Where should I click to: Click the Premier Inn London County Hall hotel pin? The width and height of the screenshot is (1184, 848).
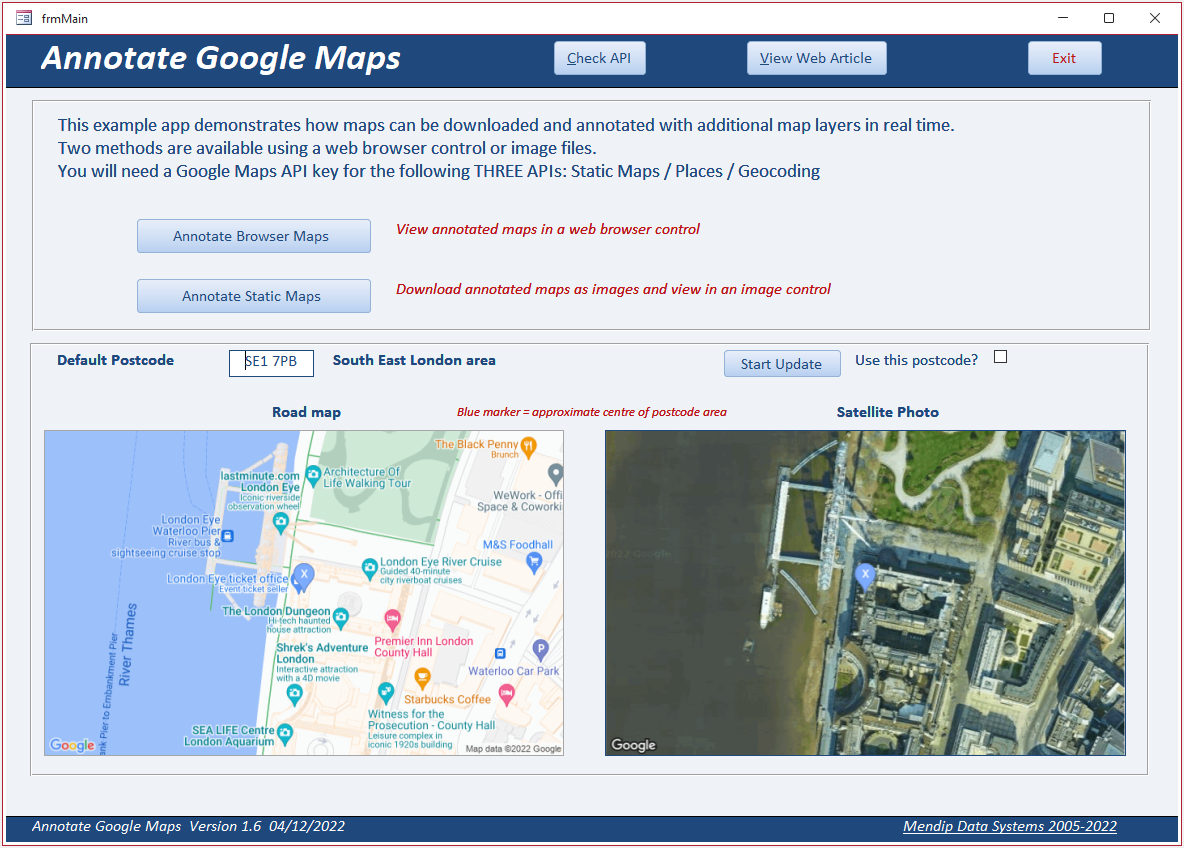(392, 620)
